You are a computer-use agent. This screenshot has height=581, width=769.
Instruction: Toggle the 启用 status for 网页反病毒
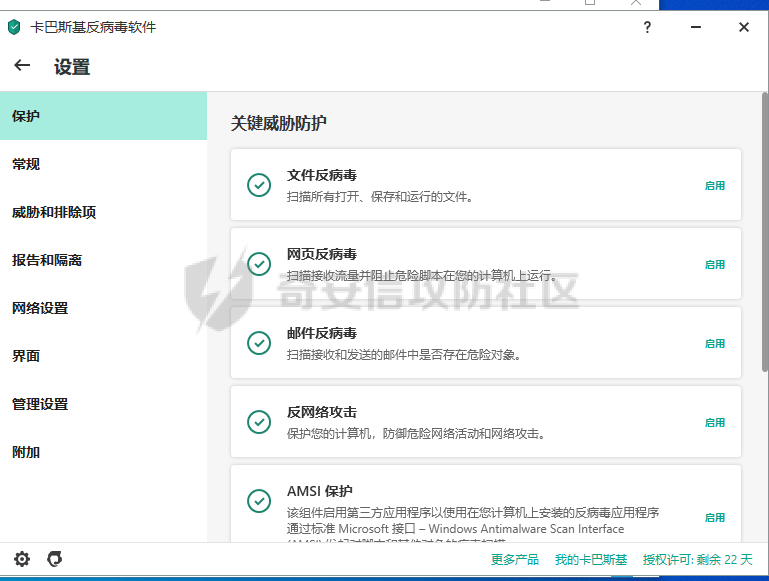click(714, 264)
